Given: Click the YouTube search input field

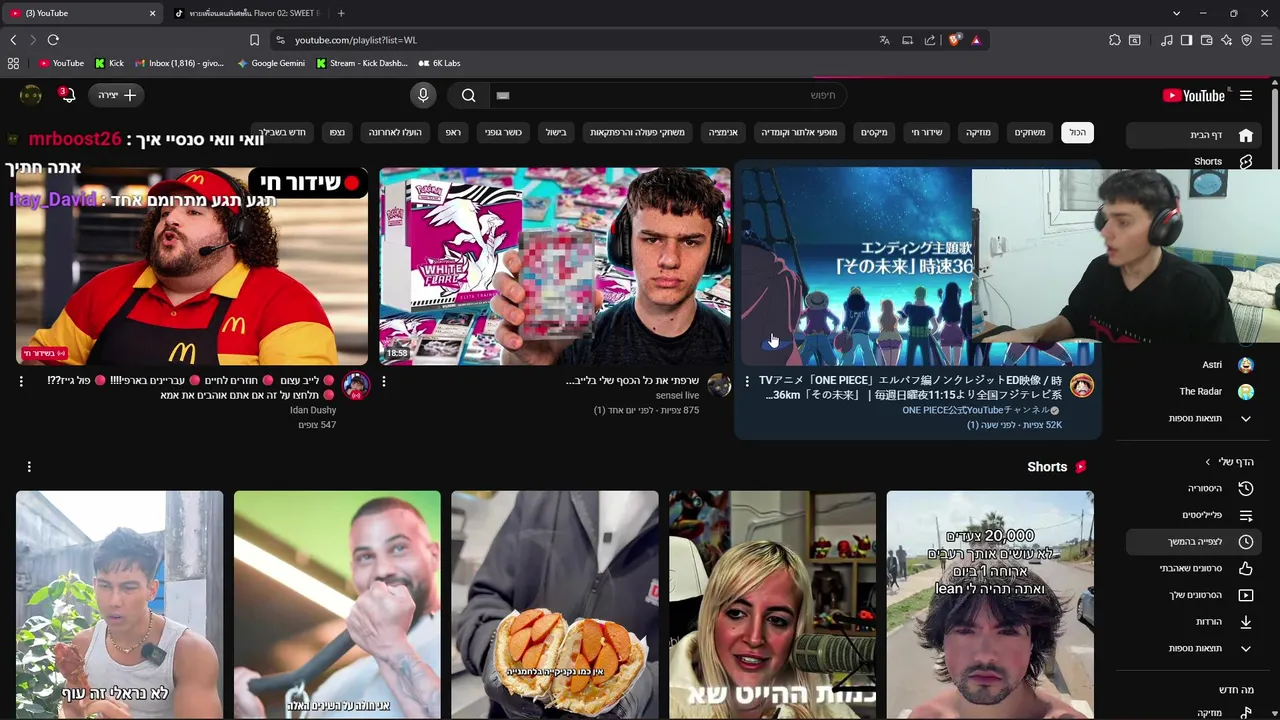Looking at the screenshot, I should [670, 95].
